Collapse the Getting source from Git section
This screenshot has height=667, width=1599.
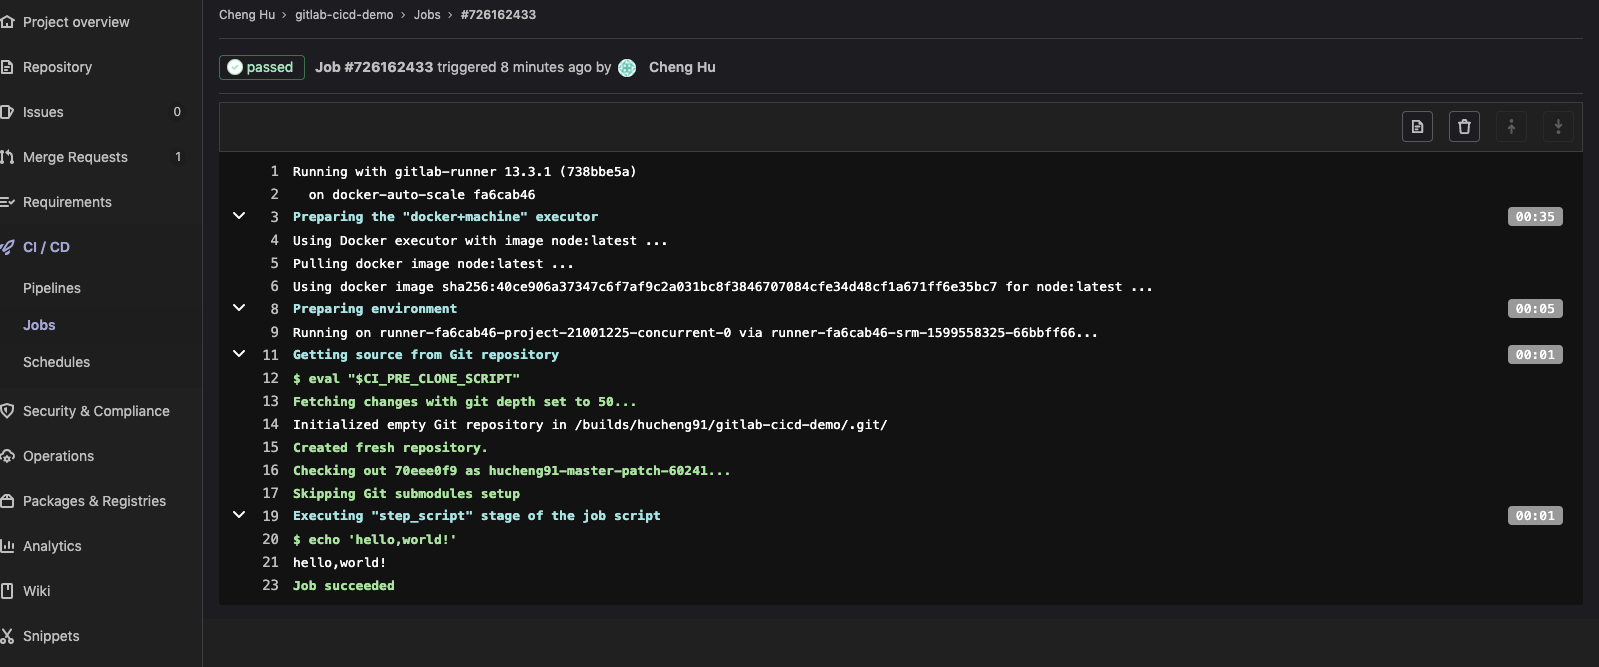click(x=239, y=354)
